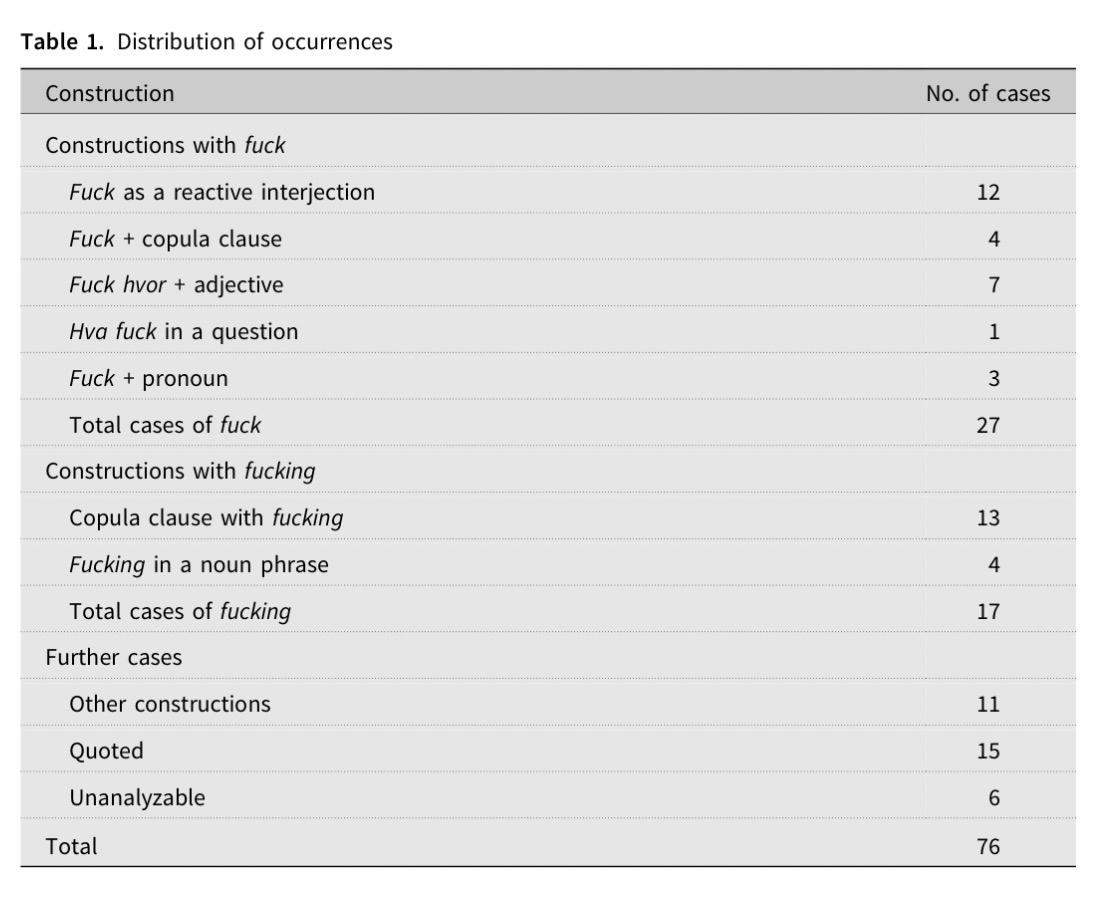Select the 'Quoted' row label
1111x920 pixels.
tap(106, 751)
